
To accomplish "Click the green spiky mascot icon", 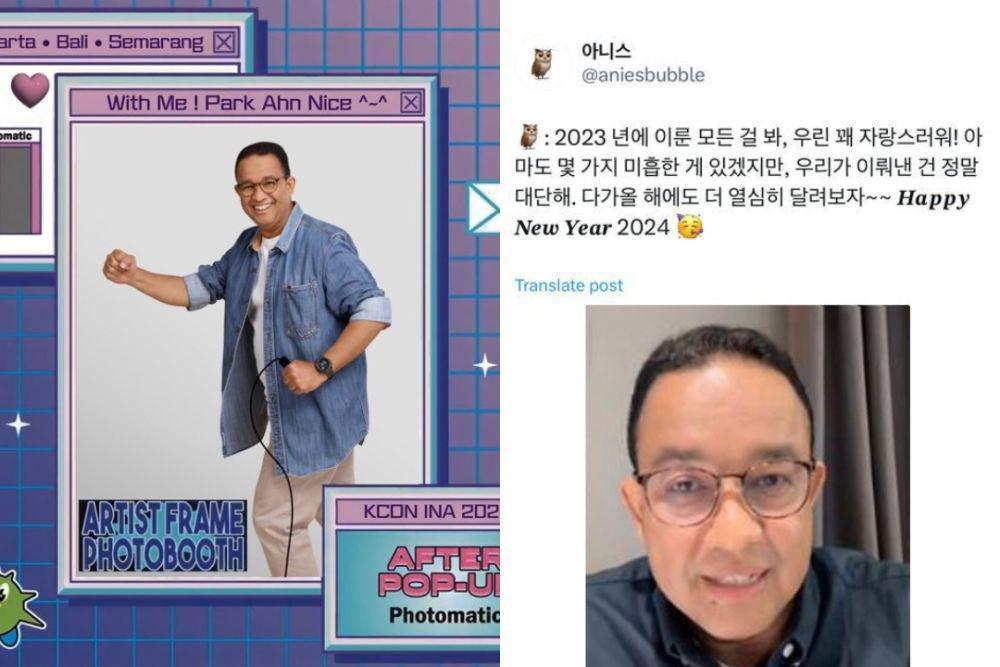I will coord(18,605).
